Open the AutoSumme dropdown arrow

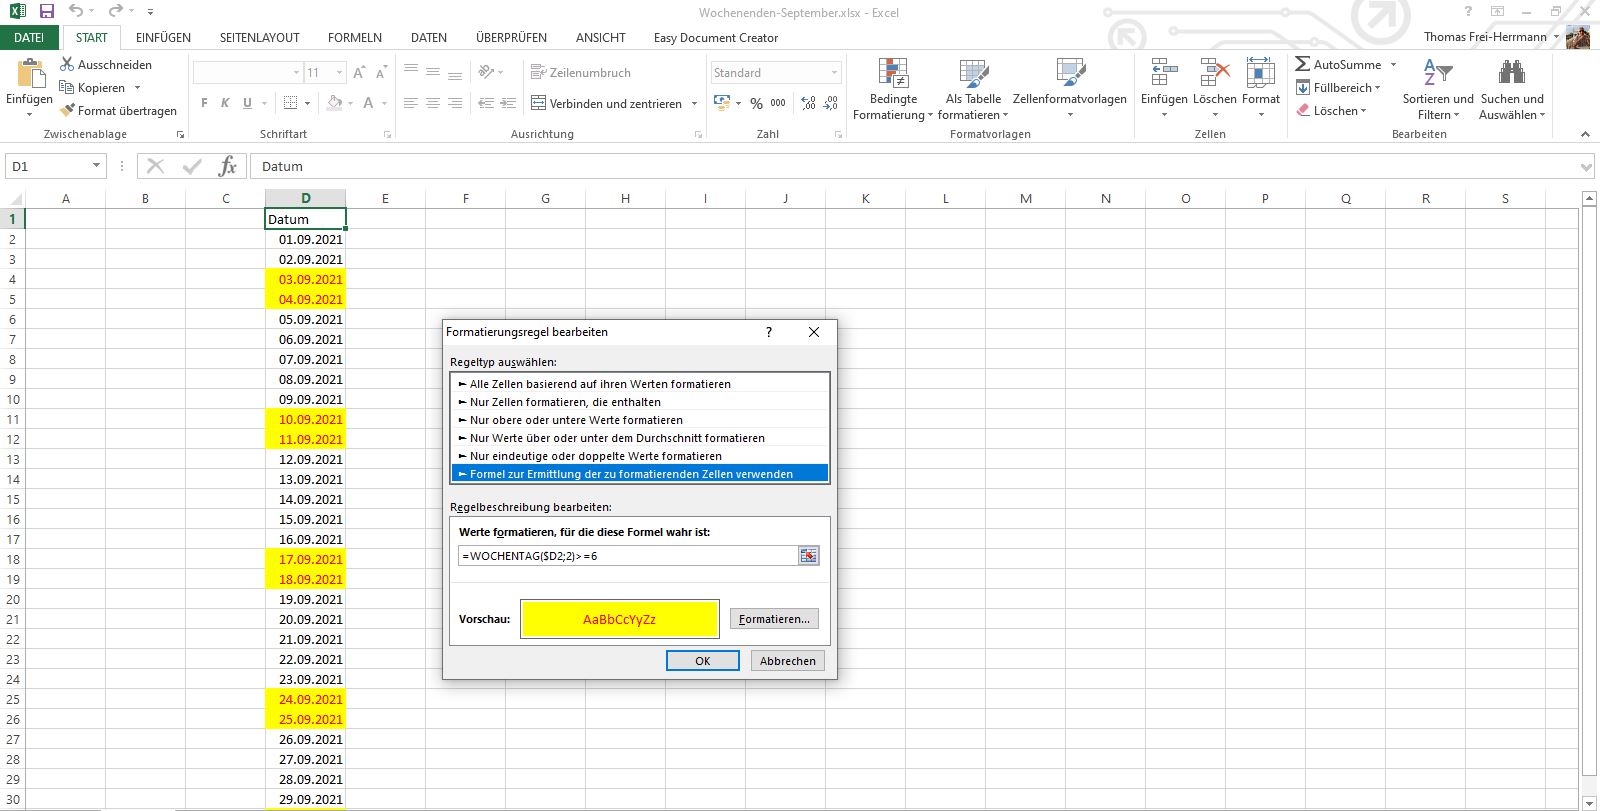tap(1393, 64)
